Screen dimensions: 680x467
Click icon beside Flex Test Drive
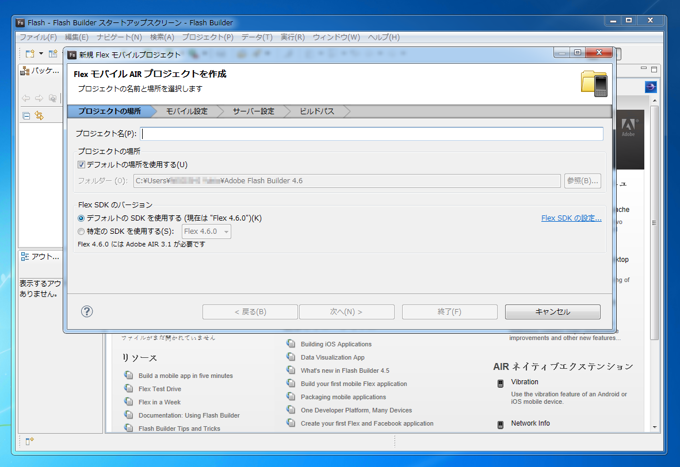coord(128,388)
